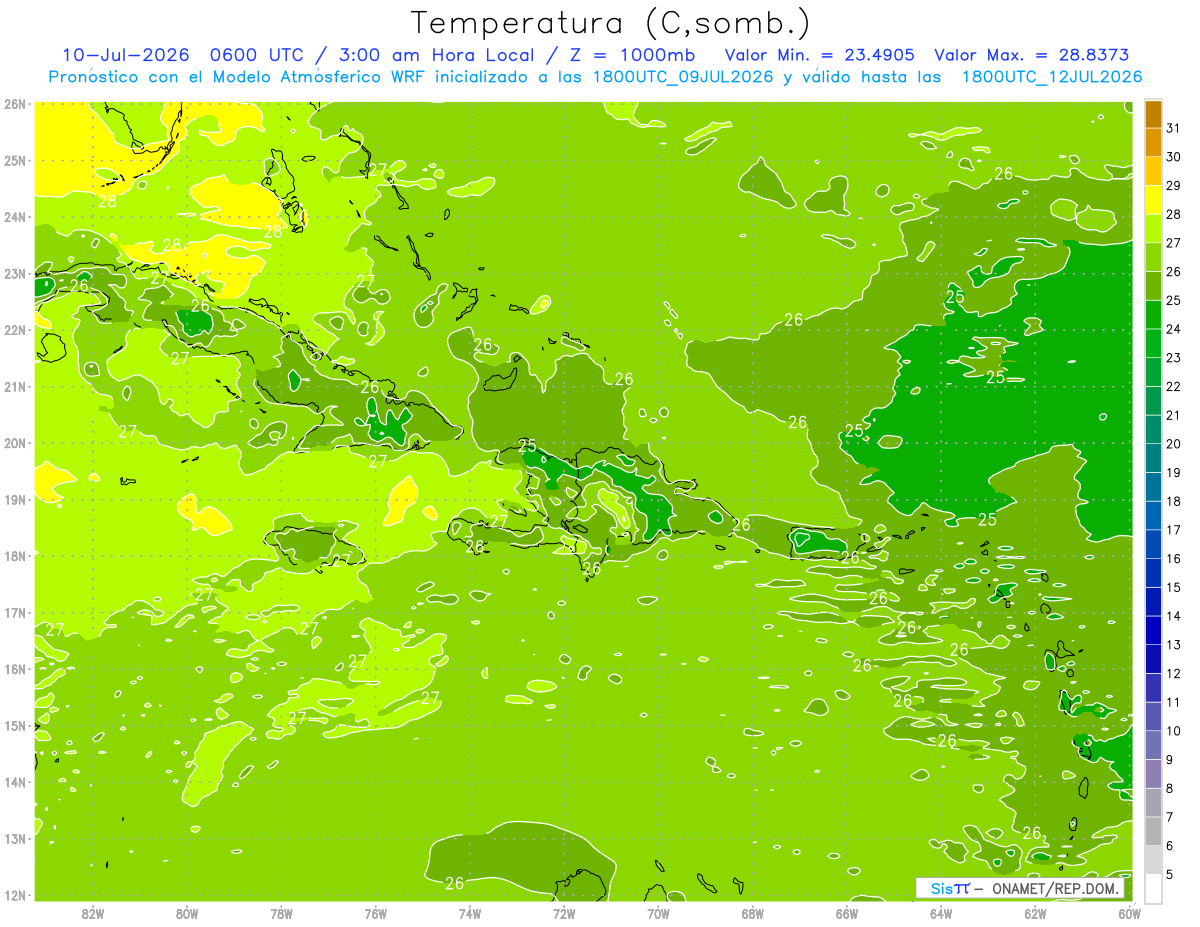Click the longitude label 82W
The height and width of the screenshot is (927, 1200).
[x=93, y=913]
